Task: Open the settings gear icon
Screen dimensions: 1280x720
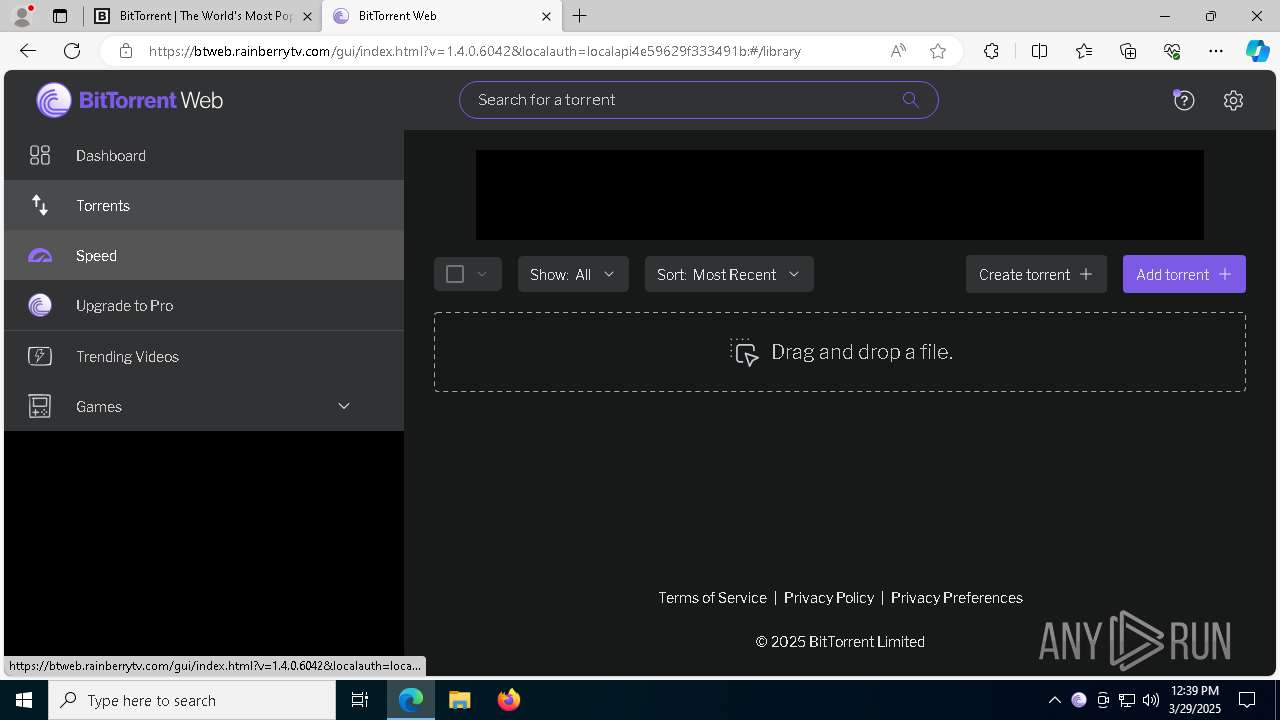Action: point(1233,100)
